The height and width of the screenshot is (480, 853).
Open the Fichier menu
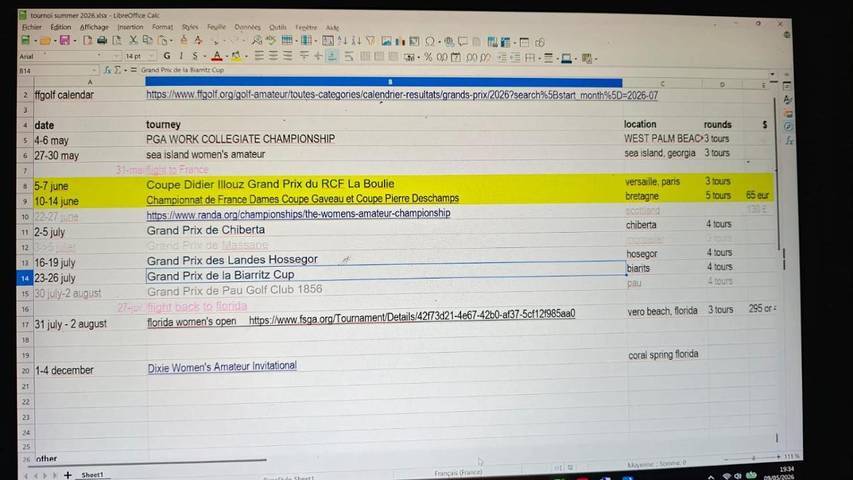click(32, 27)
